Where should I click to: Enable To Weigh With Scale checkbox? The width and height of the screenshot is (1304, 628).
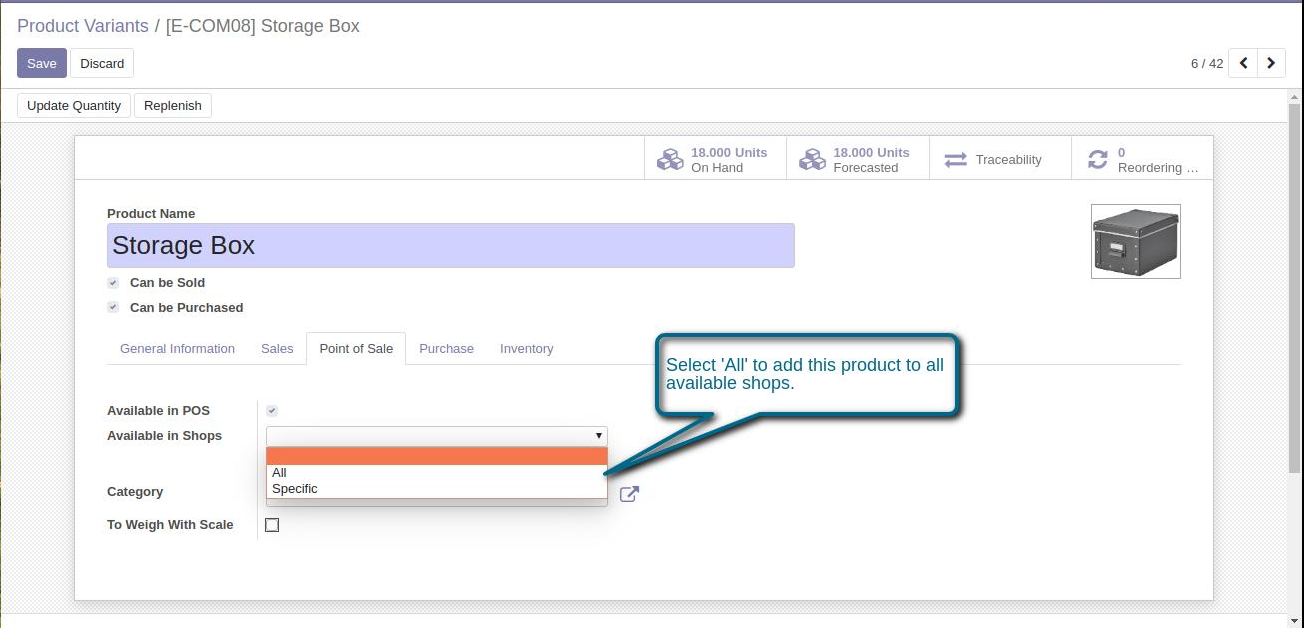click(272, 525)
